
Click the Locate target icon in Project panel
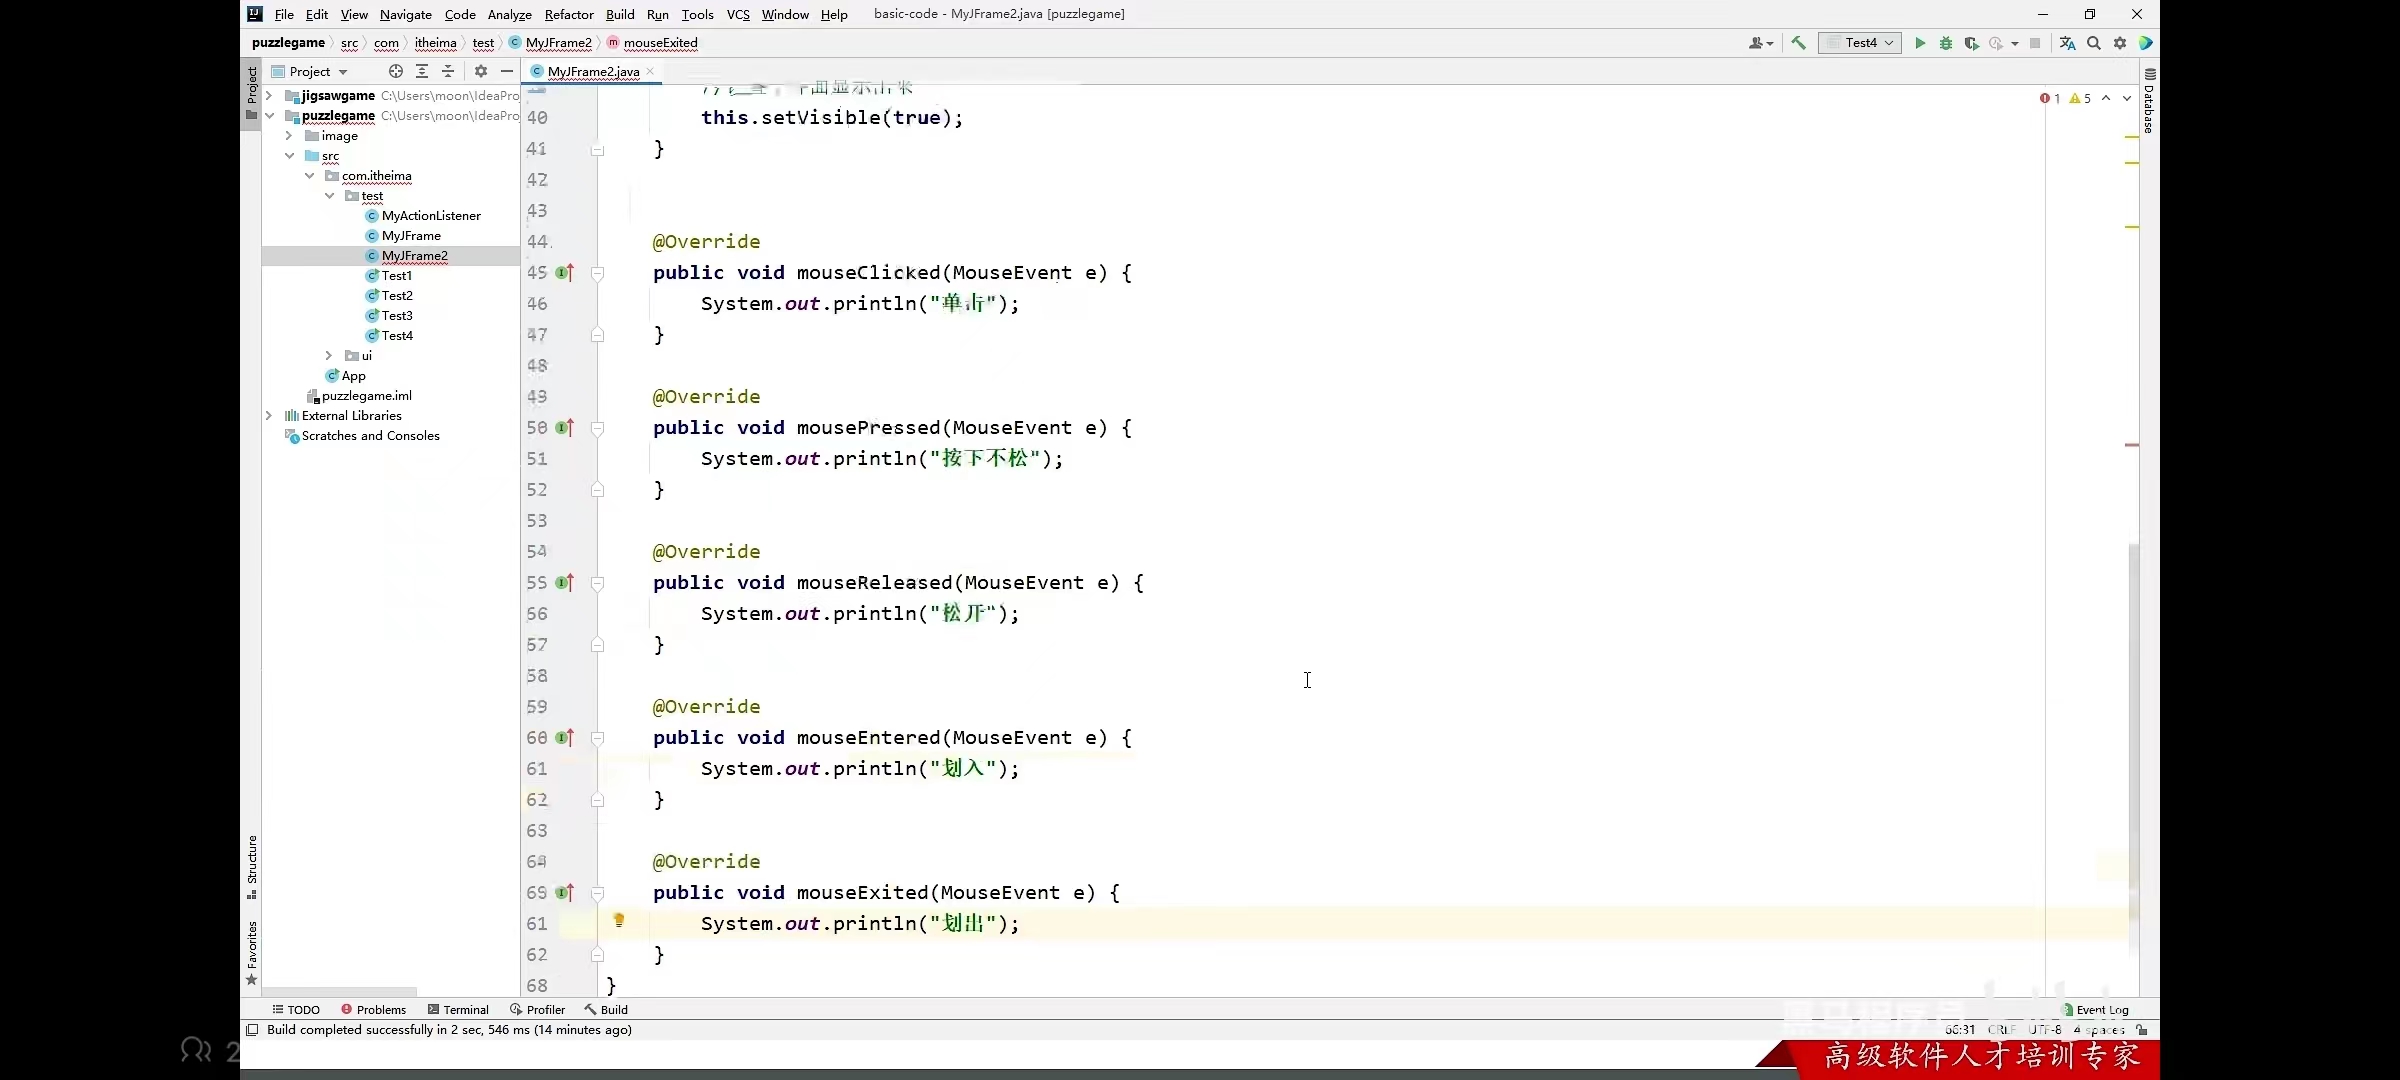(396, 71)
